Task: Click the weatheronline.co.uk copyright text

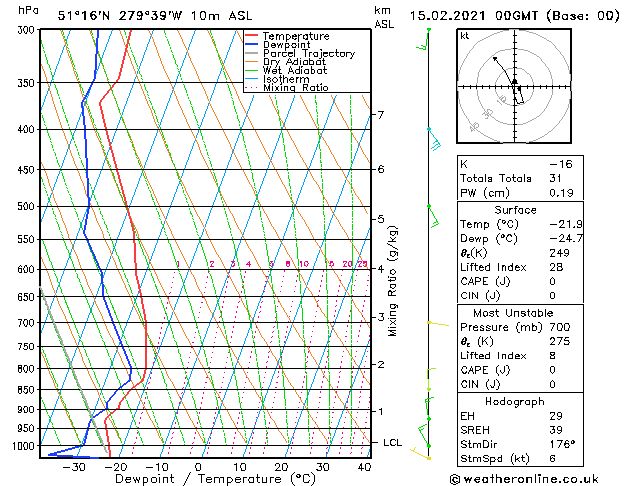Action: coord(524,479)
